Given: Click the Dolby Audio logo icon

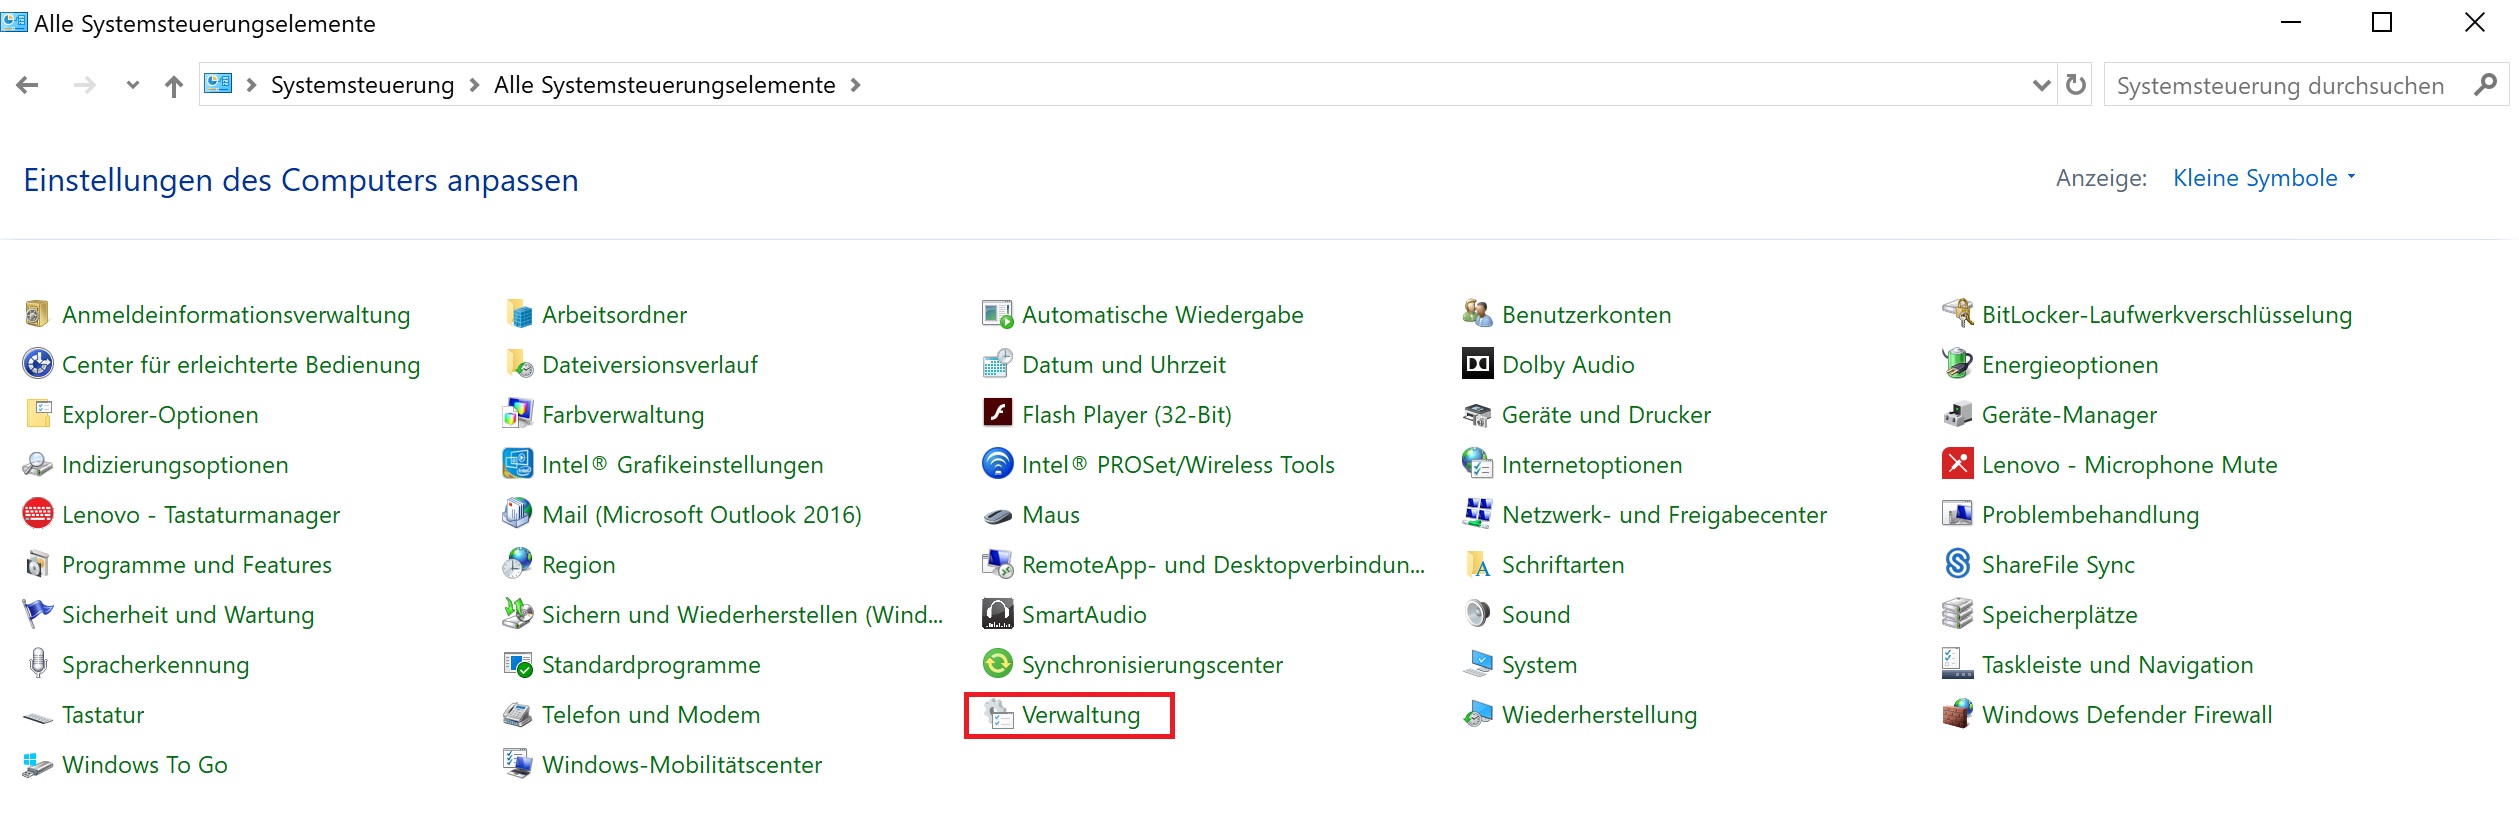Looking at the screenshot, I should pyautogui.click(x=1478, y=364).
